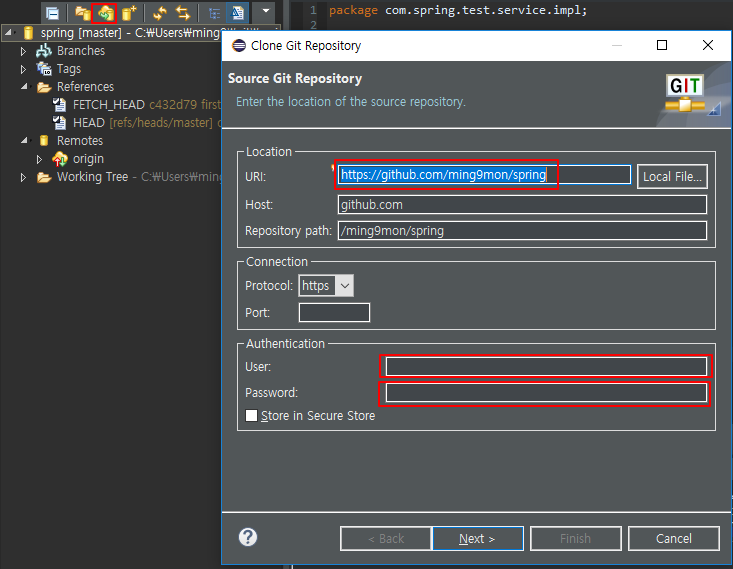Select the References tree item
This screenshot has height=569, width=733.
(x=85, y=86)
